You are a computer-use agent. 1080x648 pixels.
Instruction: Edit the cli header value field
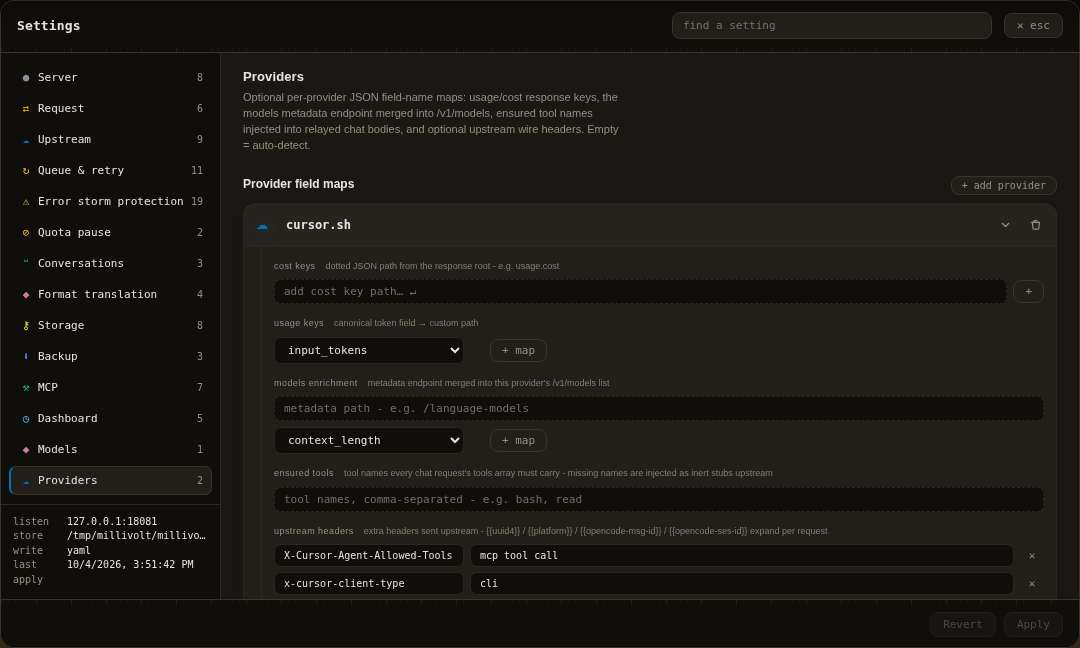pos(741,584)
